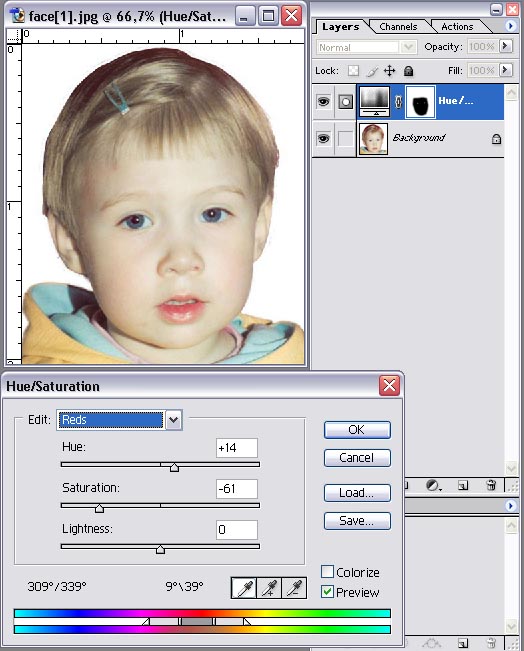The height and width of the screenshot is (651, 524).
Task: Click the layer mask indicator icon
Action: click(345, 102)
